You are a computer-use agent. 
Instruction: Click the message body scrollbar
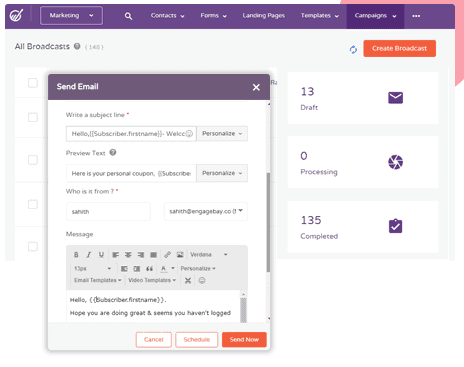[x=243, y=310]
